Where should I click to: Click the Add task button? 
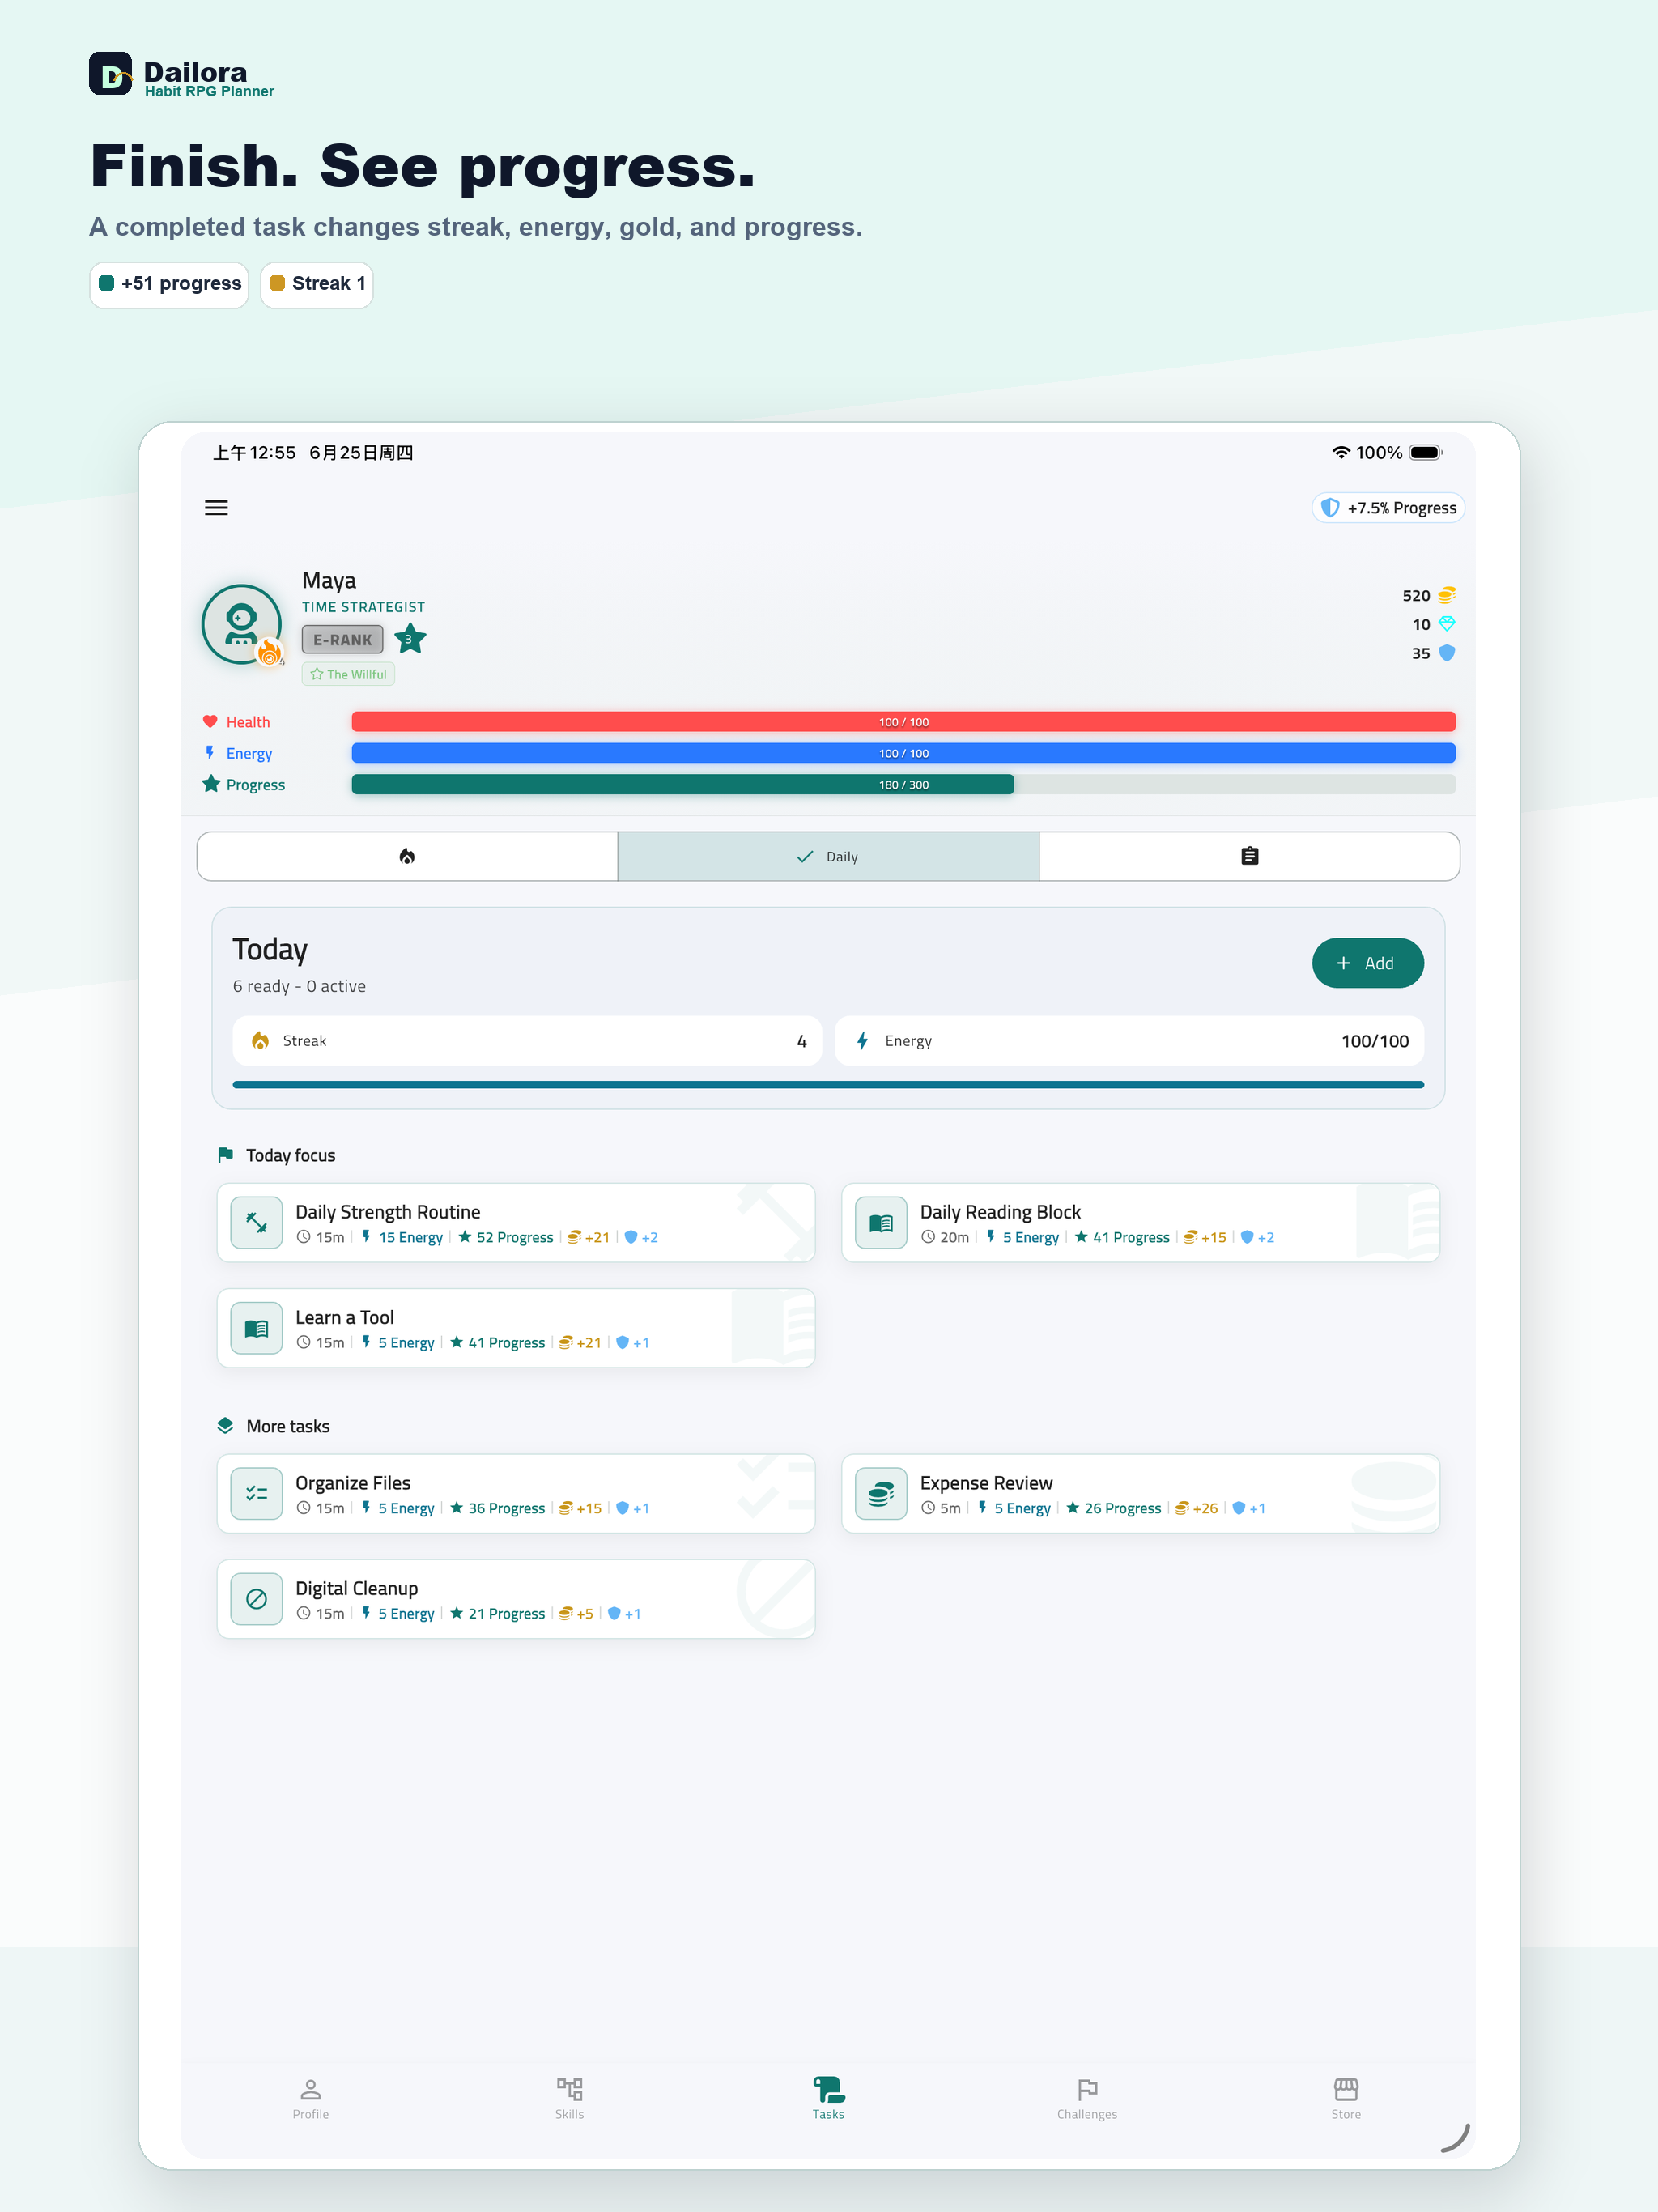tap(1367, 963)
